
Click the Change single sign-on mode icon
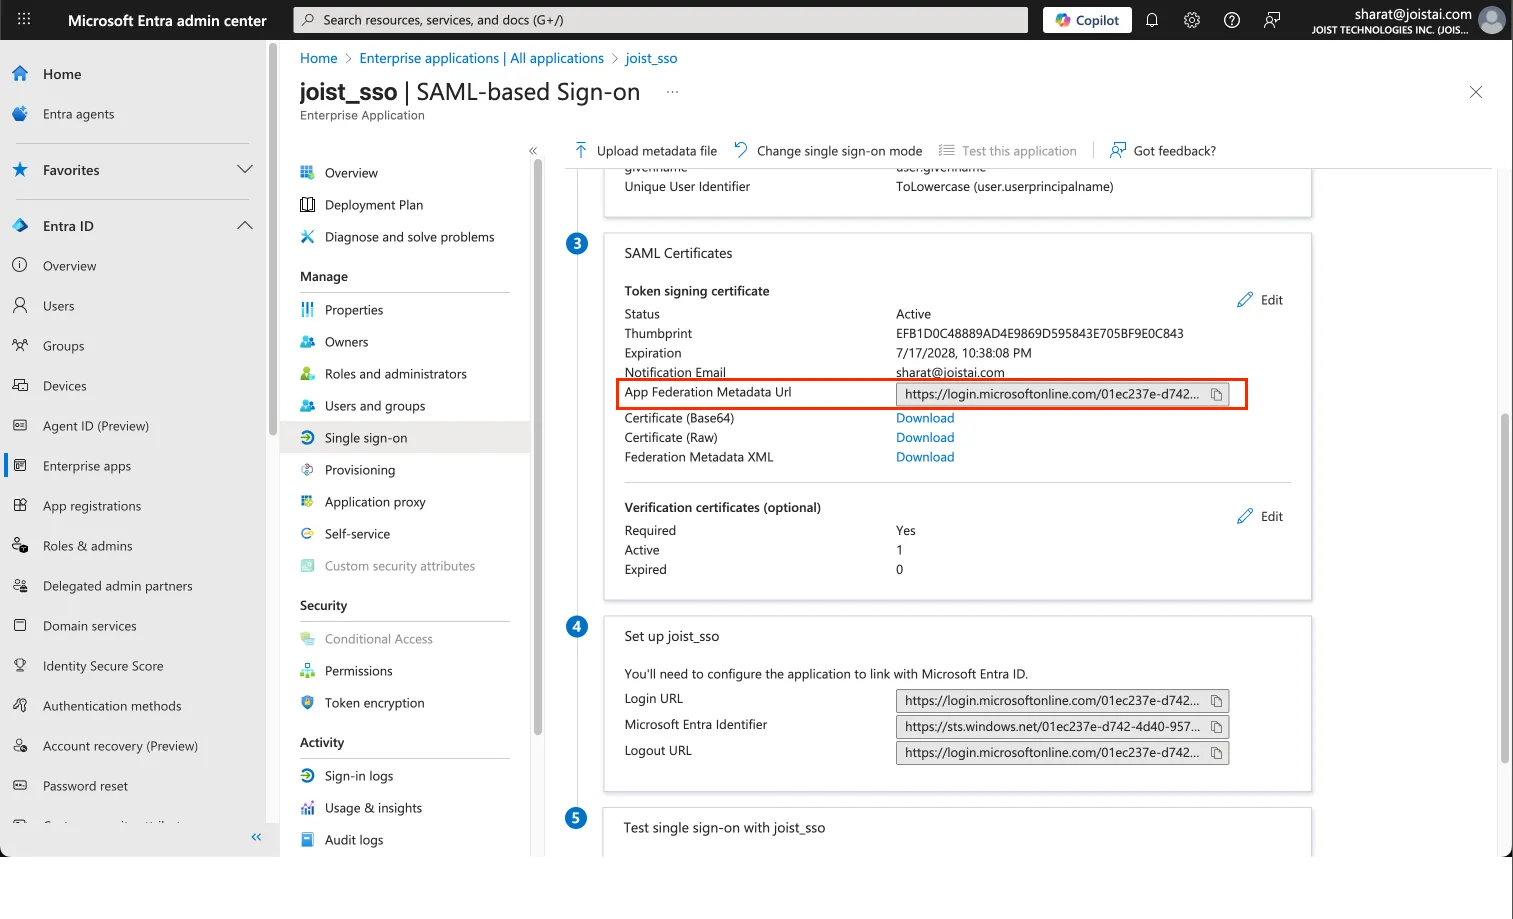click(741, 151)
